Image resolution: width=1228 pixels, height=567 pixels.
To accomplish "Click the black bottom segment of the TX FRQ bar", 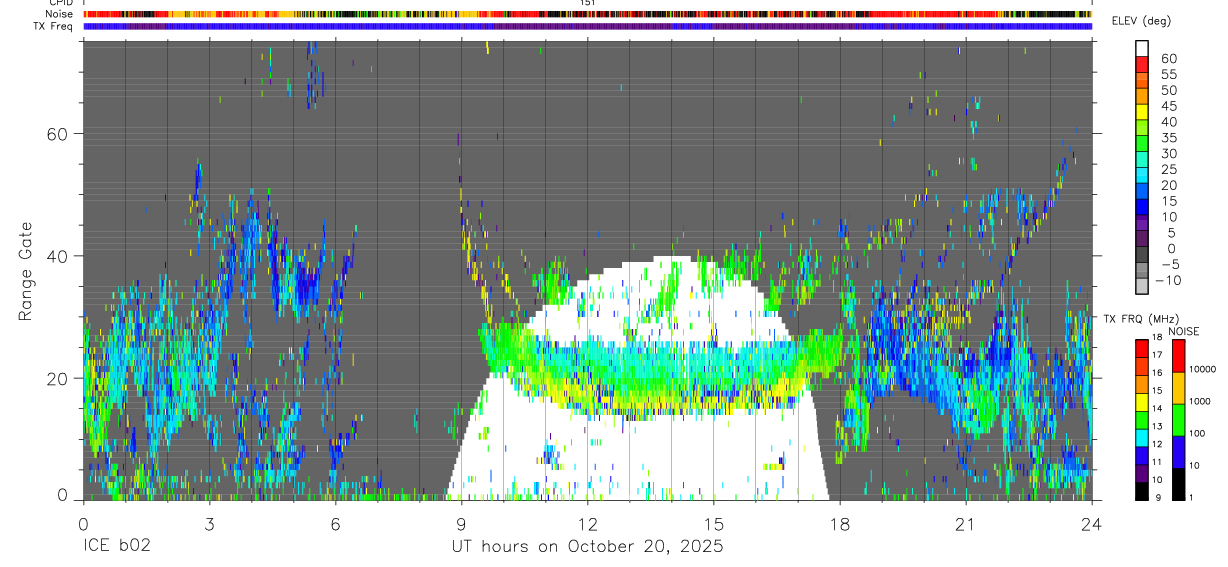I will [x=1141, y=492].
